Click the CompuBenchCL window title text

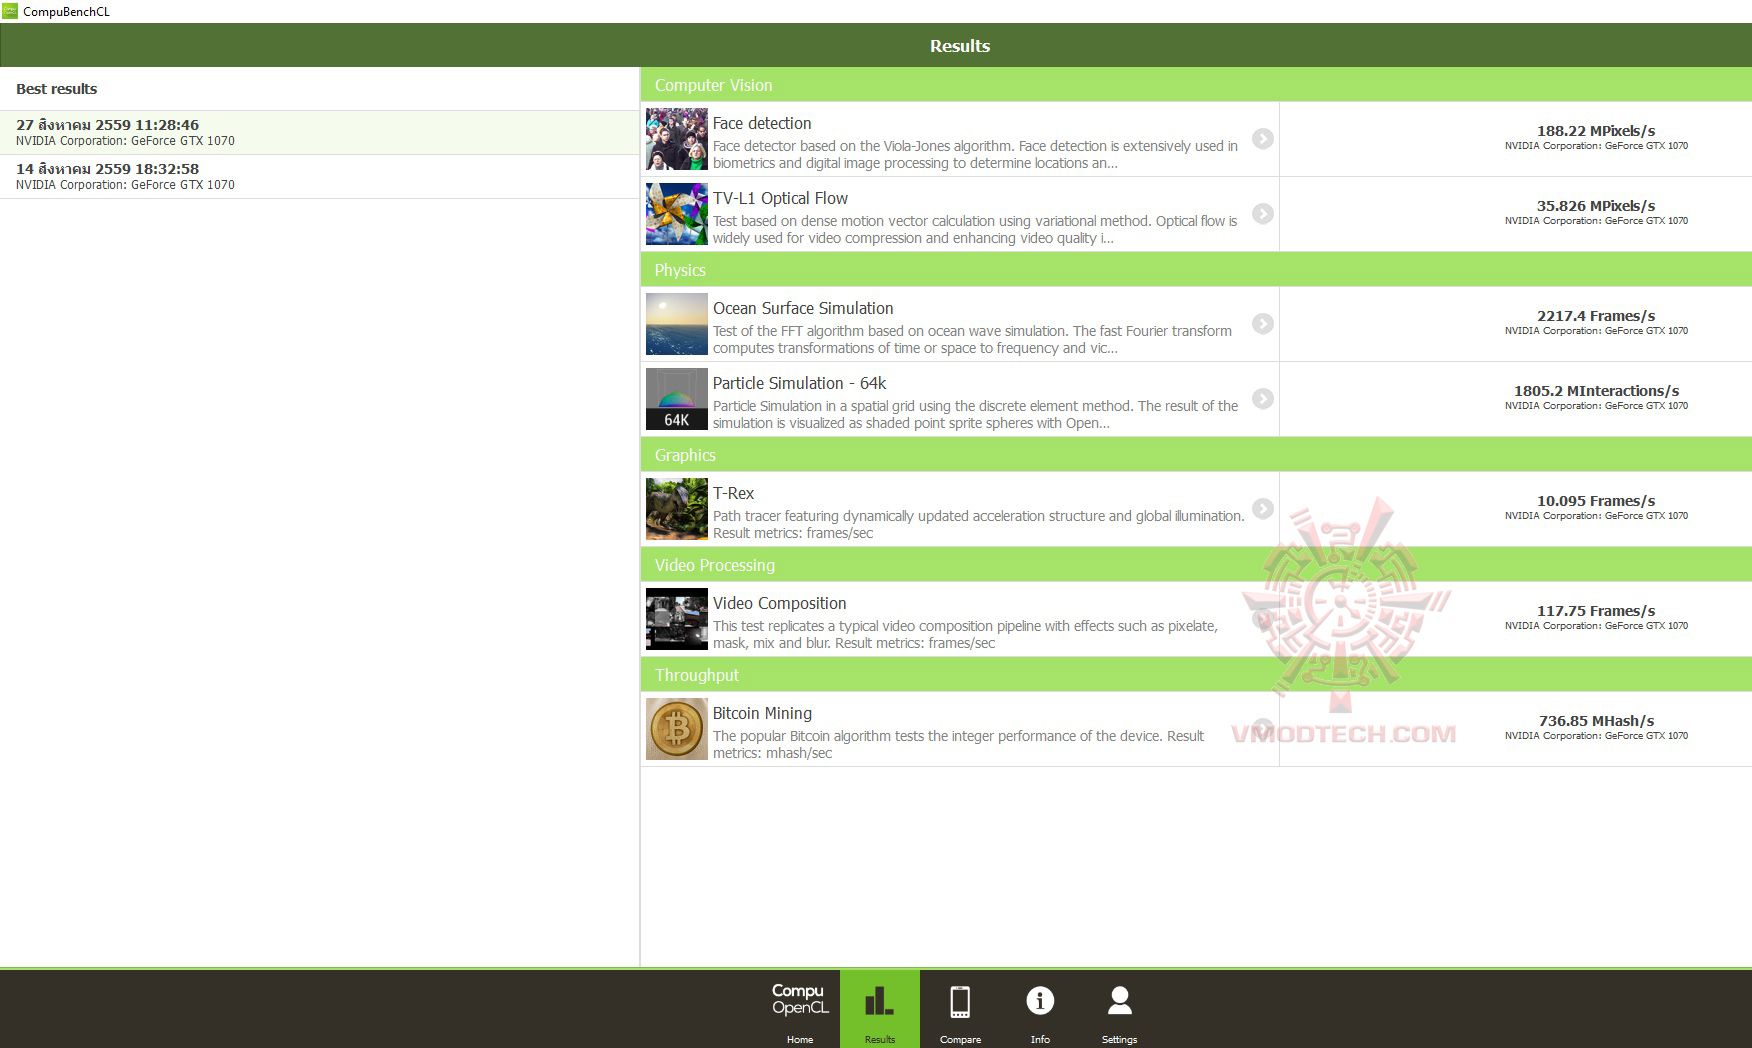pyautogui.click(x=66, y=12)
